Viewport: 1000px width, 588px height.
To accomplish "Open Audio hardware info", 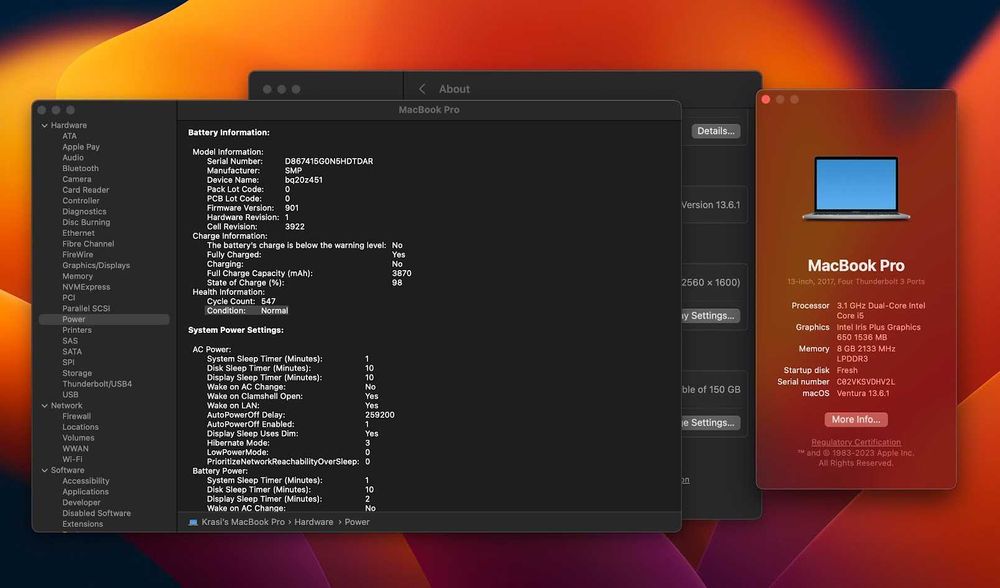I will [x=73, y=158].
